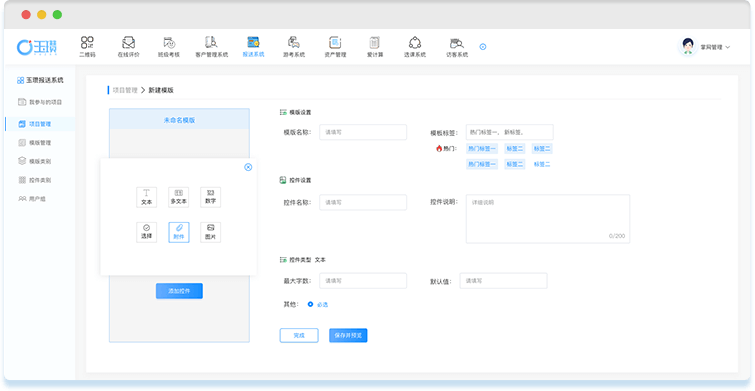This screenshot has width=755, height=391.
Task: Choose the 数字 number control
Action: coord(210,197)
